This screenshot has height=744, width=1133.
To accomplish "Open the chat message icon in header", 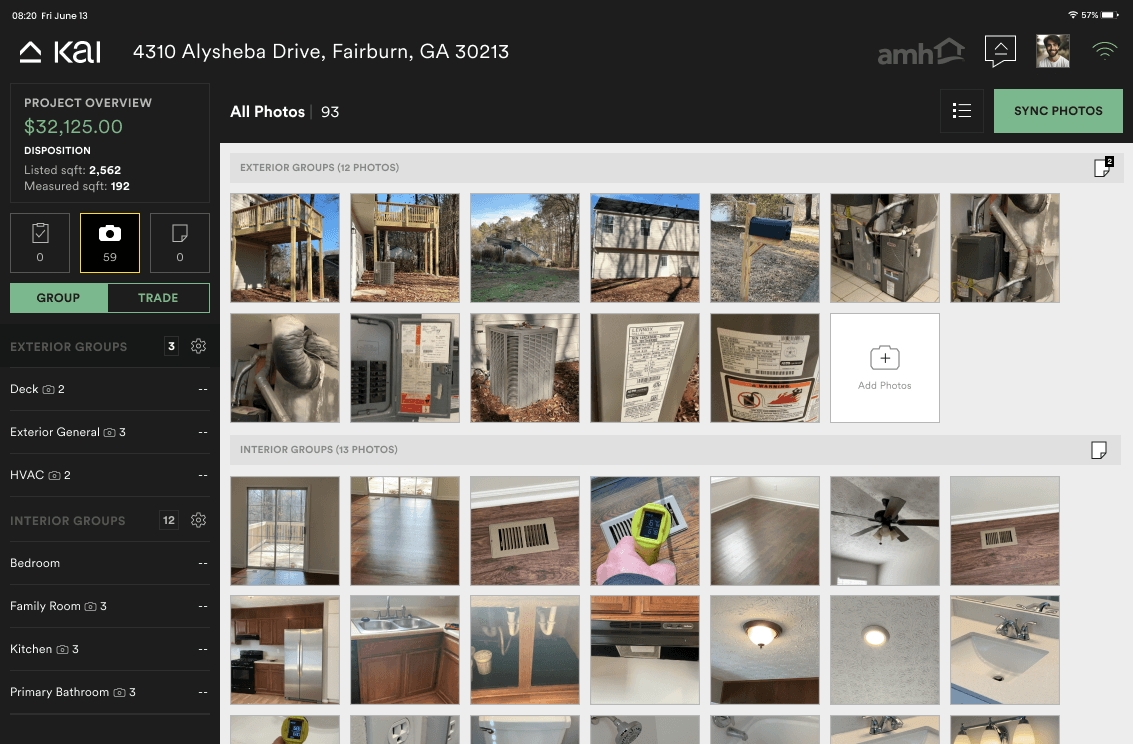I will [x=1000, y=51].
